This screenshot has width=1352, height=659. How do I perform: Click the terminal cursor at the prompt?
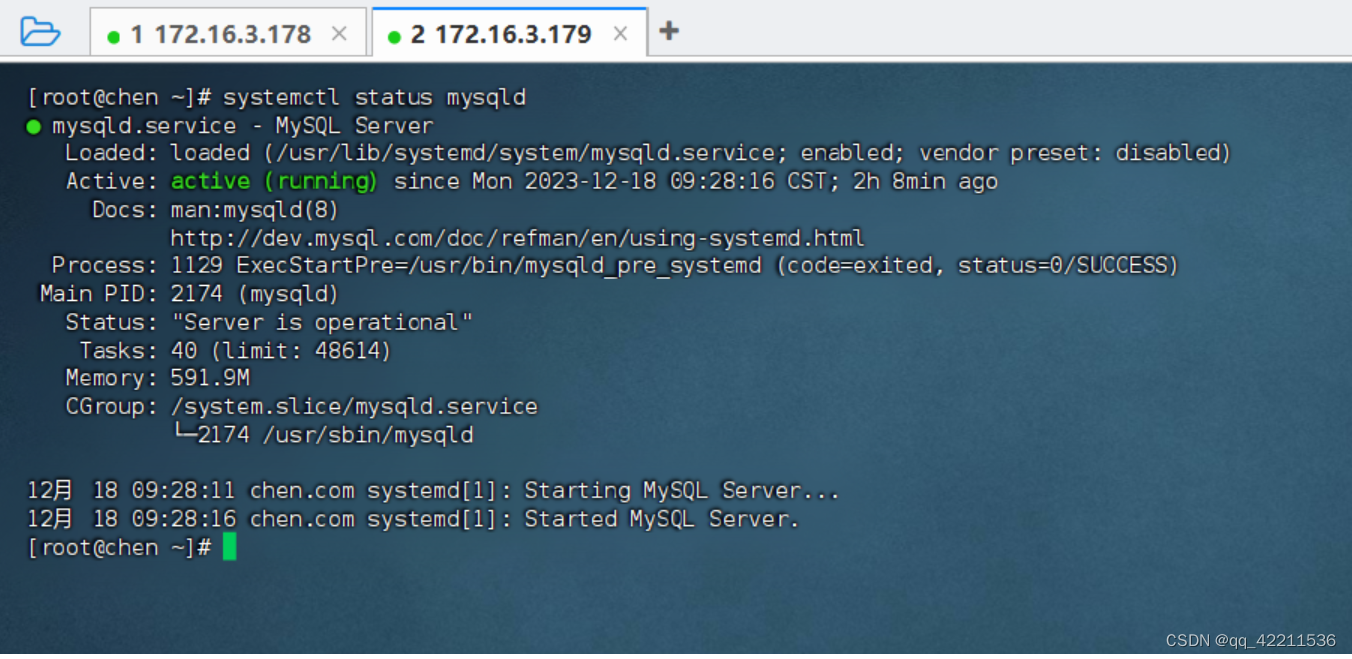coord(230,547)
